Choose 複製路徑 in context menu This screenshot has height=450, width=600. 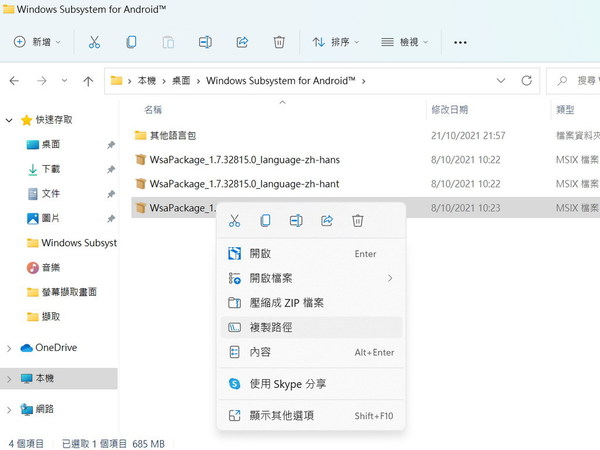pos(311,327)
